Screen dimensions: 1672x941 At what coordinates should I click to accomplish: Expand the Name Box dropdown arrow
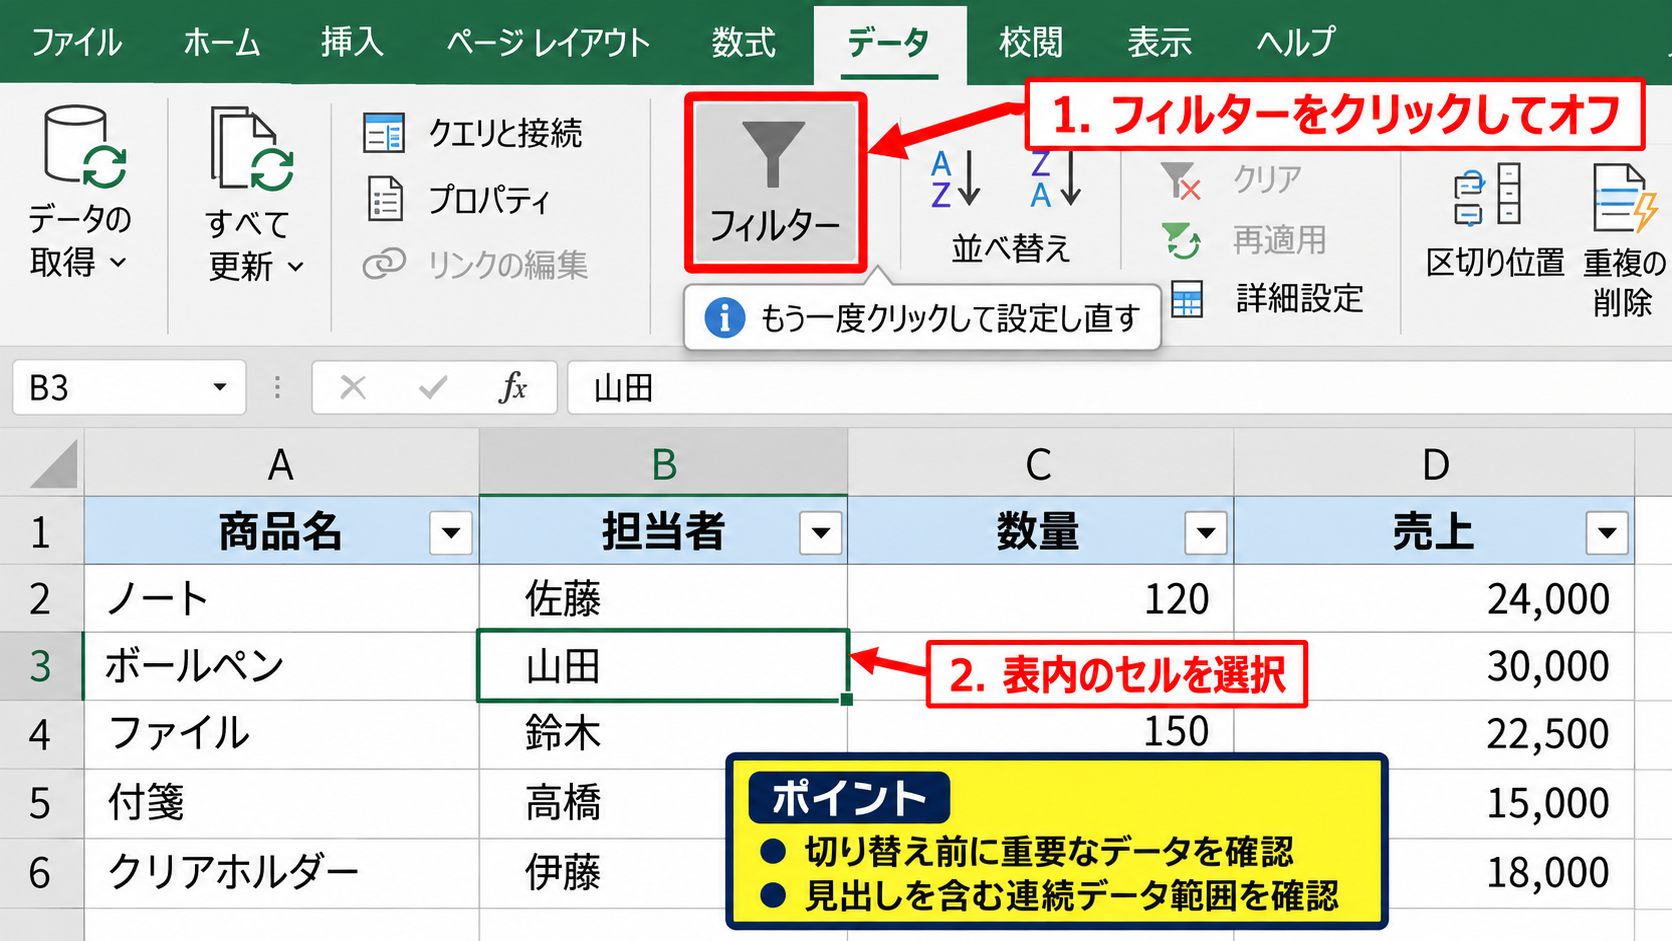tap(219, 387)
